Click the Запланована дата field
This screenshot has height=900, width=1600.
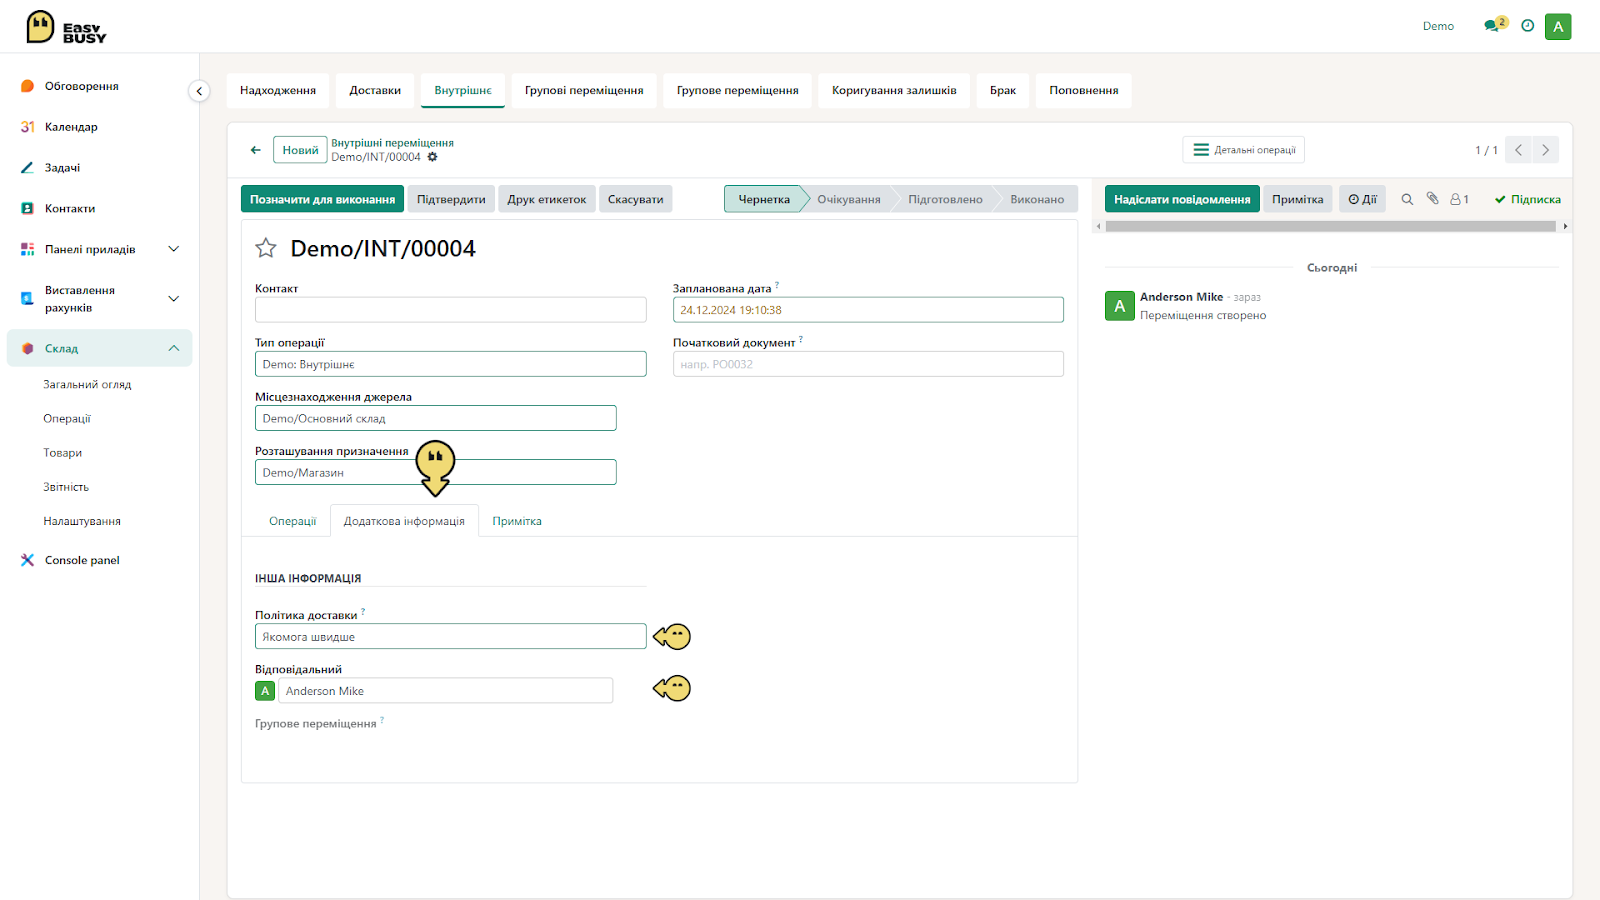click(x=868, y=310)
